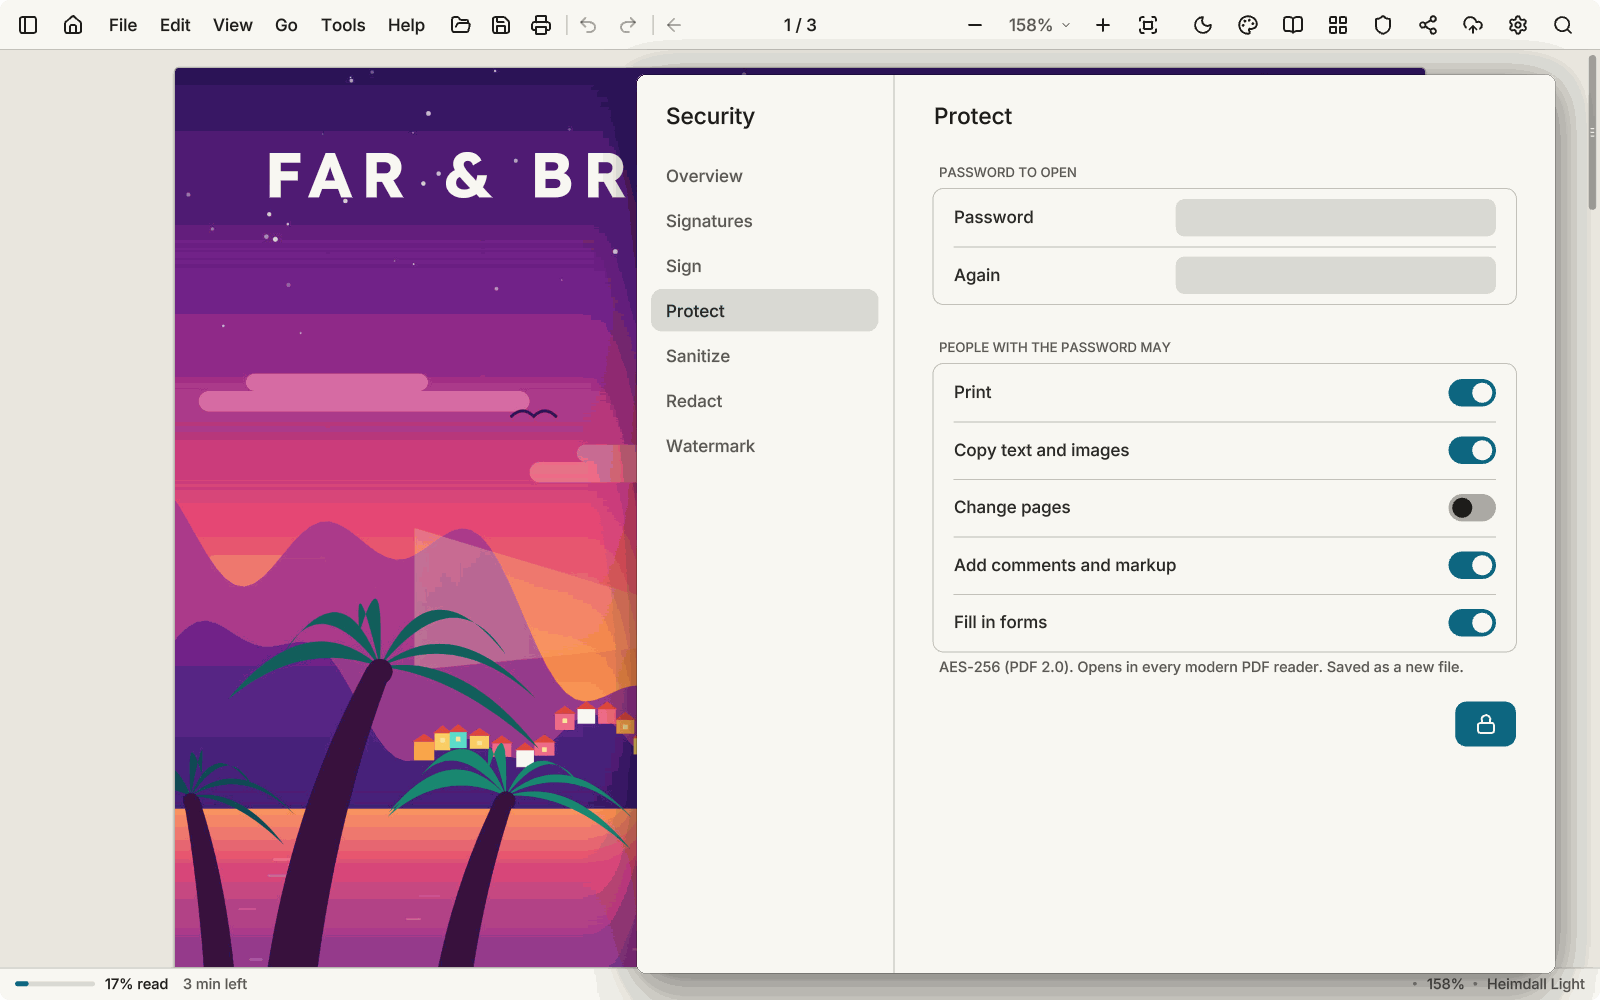
Task: Click the reading progress bar
Action: [55, 984]
